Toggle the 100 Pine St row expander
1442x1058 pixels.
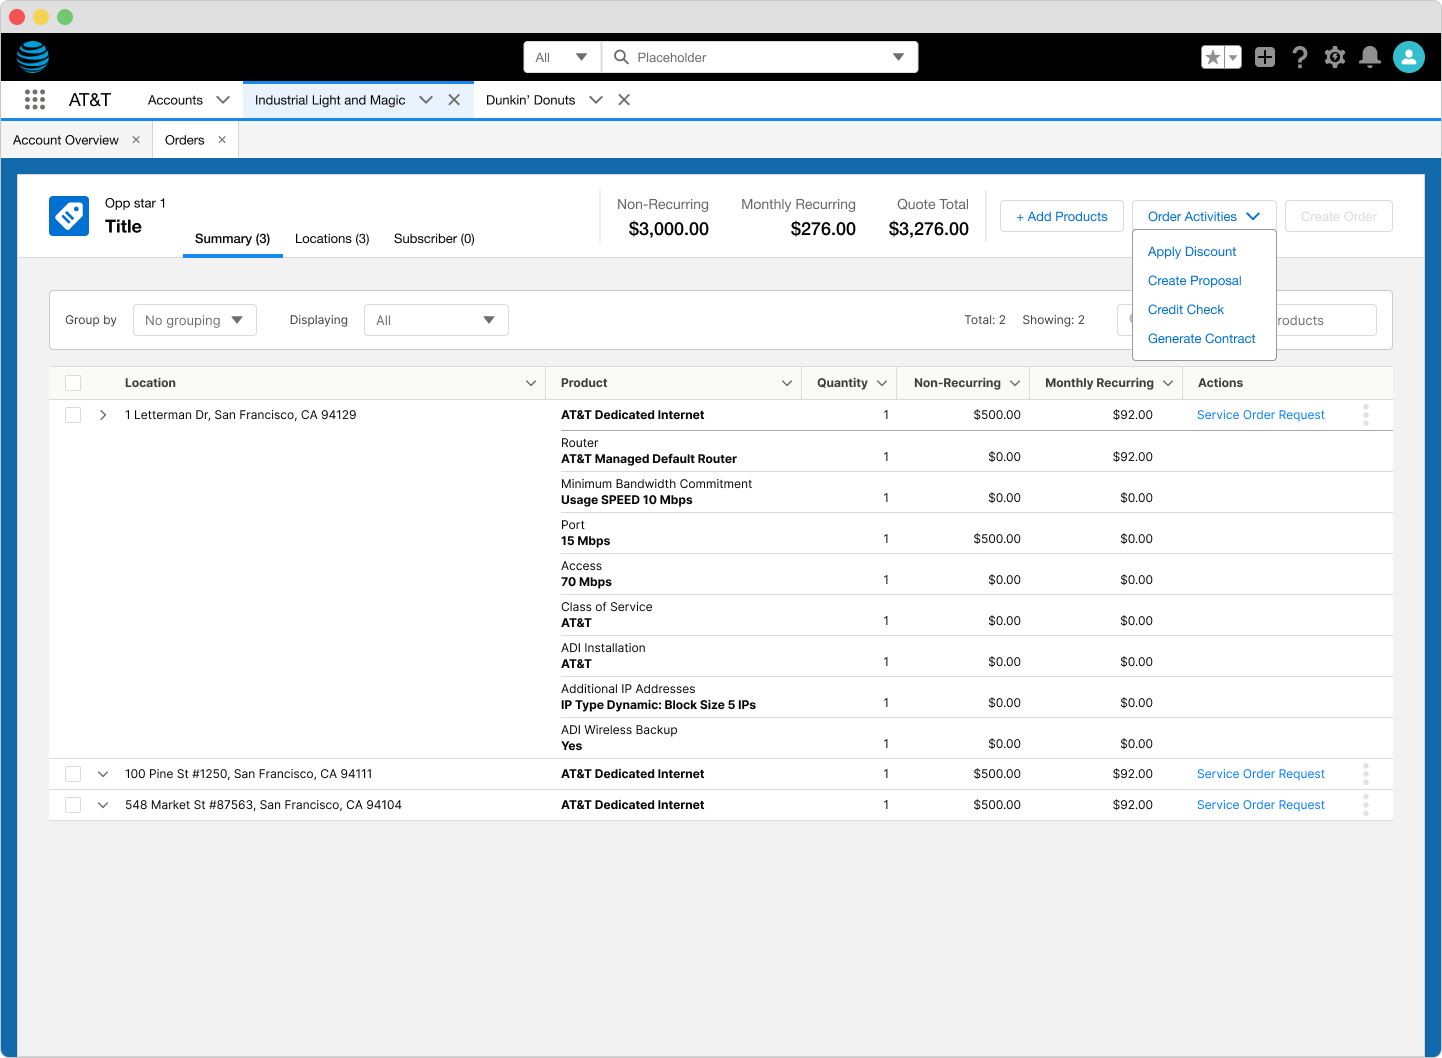pos(103,774)
